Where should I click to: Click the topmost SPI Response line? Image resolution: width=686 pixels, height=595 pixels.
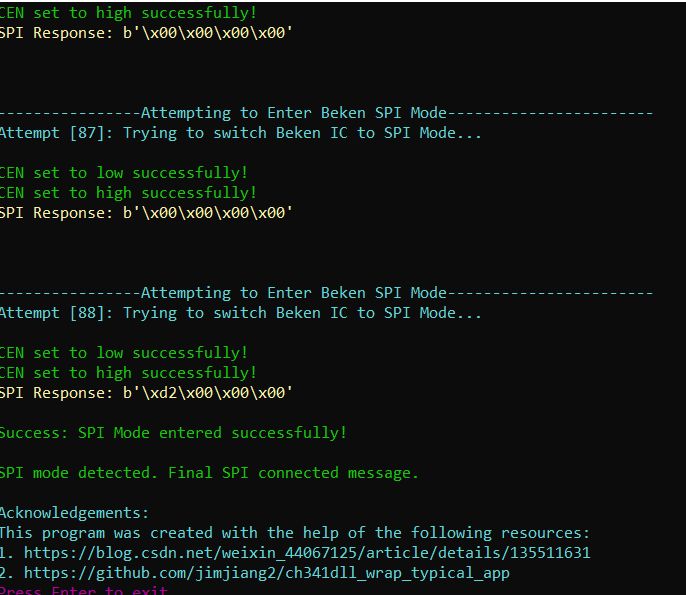pyautogui.click(x=146, y=33)
